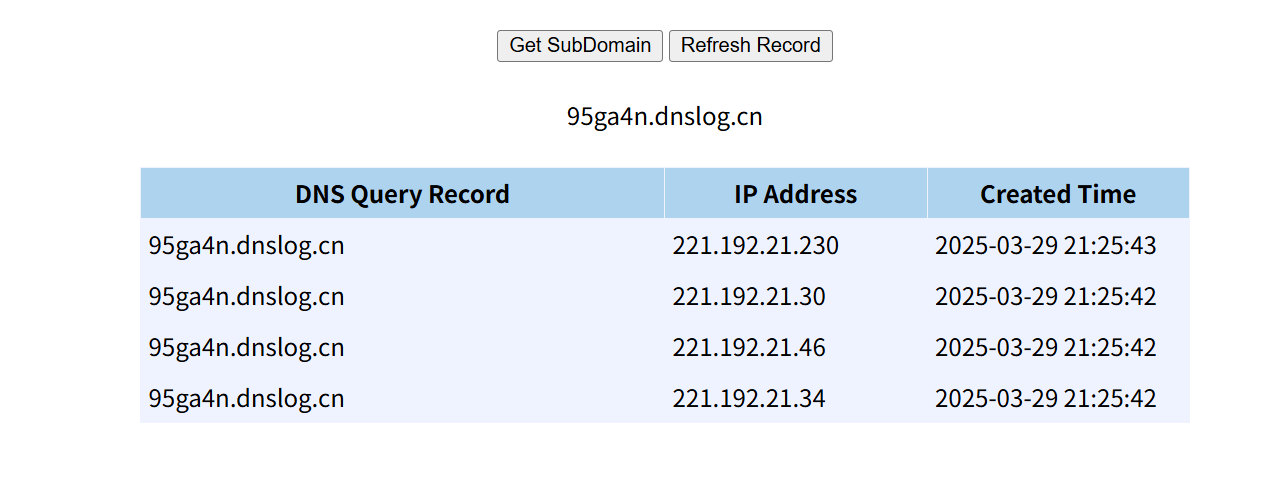Select IP address 221.192.21.230 cell
1286x477 pixels.
pyautogui.click(x=755, y=246)
